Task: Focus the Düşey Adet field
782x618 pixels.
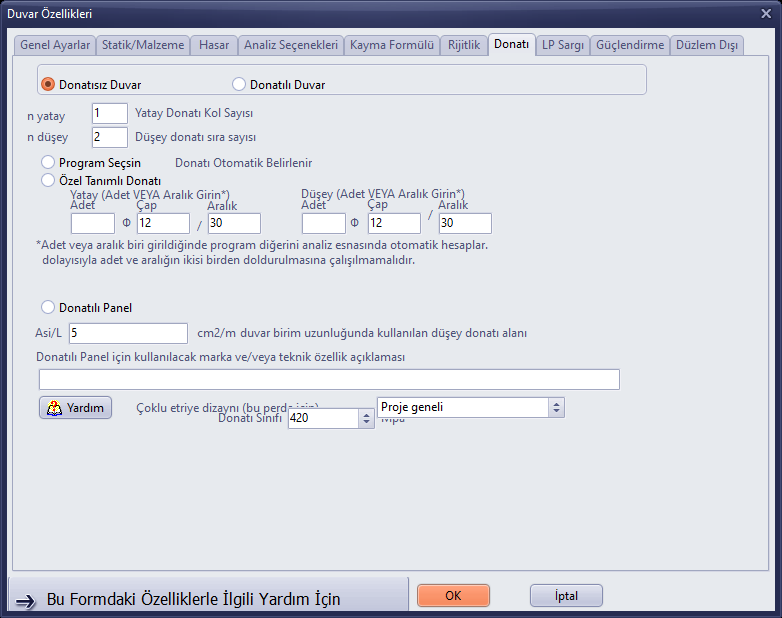Action: click(324, 223)
